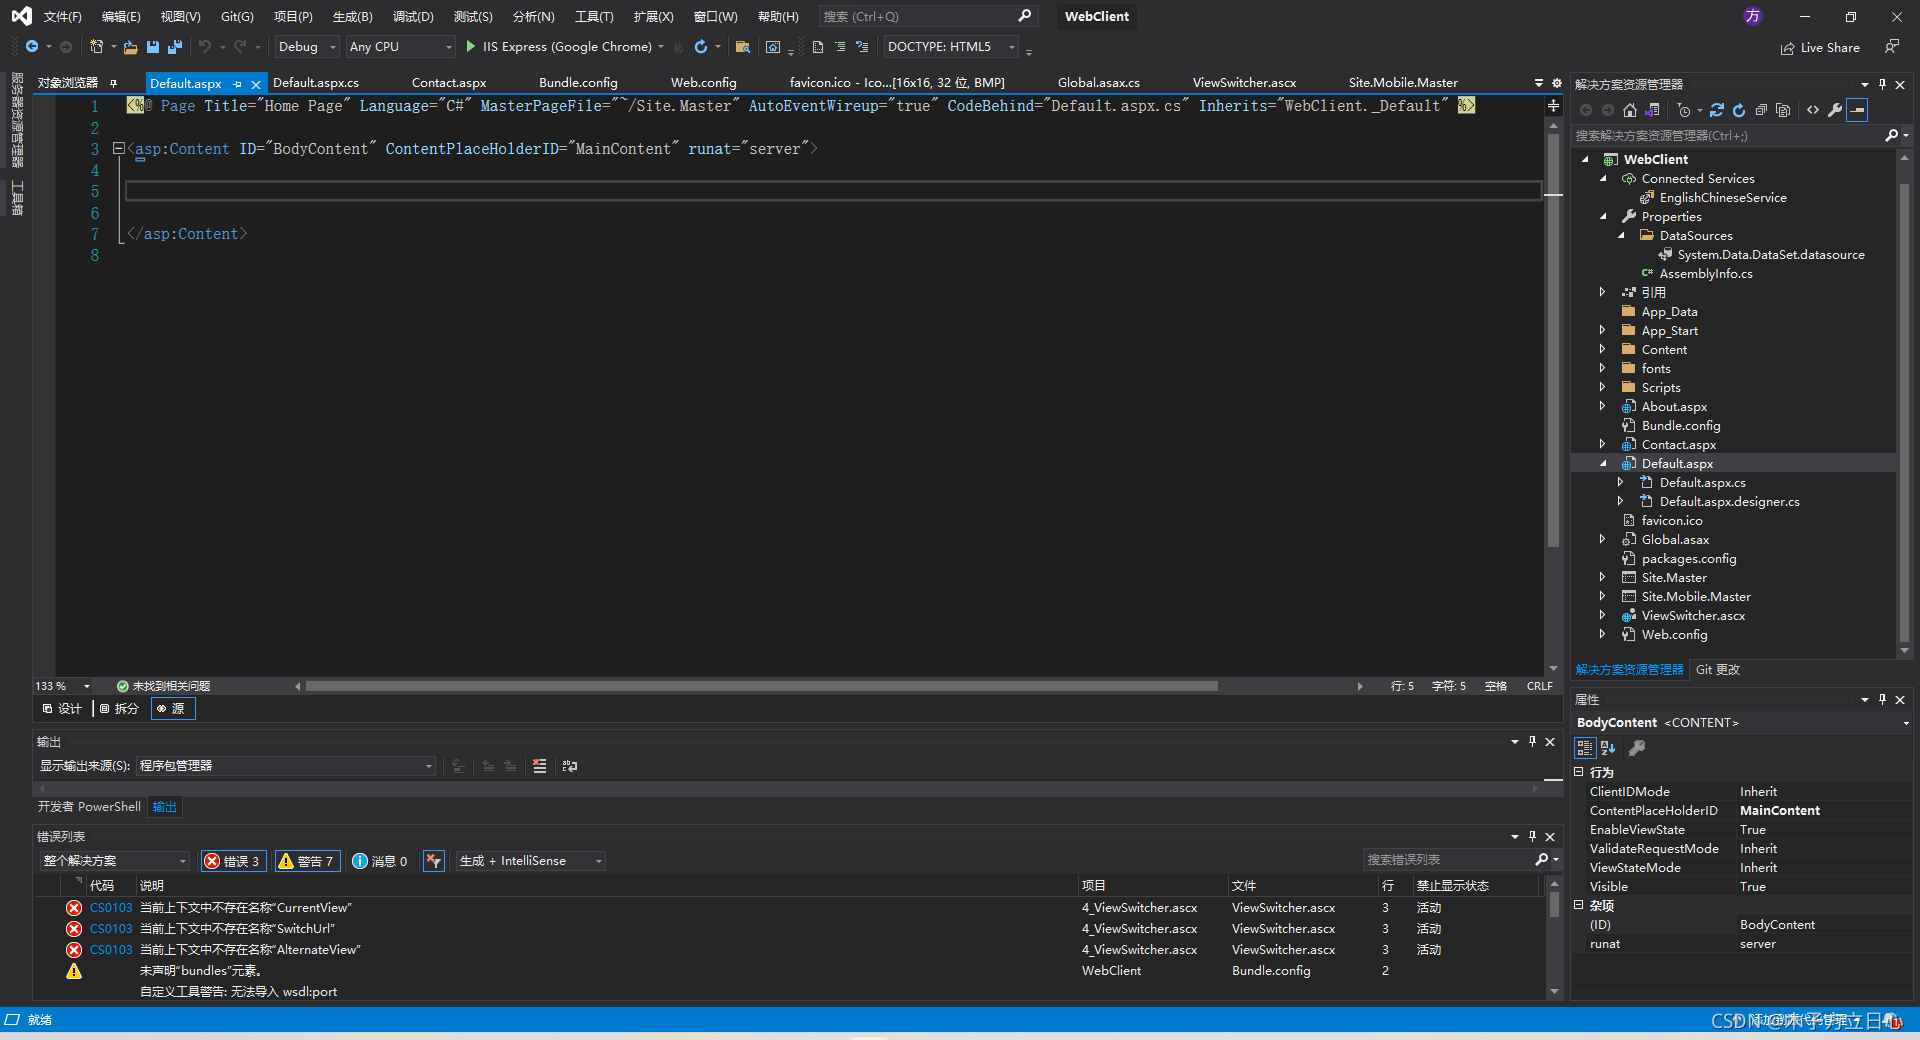Open the Git 更改 panel tab
1920x1040 pixels.
[x=1718, y=670]
